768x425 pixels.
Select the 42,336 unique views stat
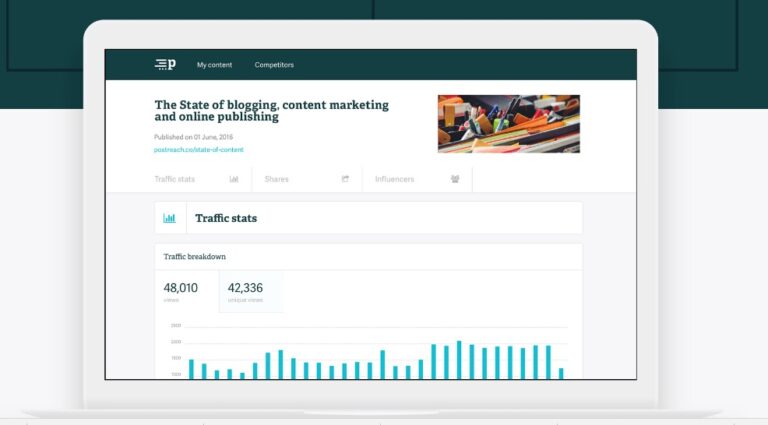pos(245,289)
